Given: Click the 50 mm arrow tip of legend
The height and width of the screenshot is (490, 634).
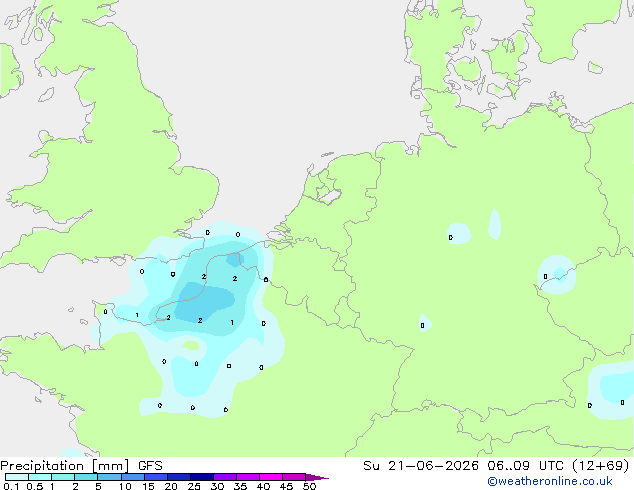Looking at the screenshot, I should click(x=317, y=477).
